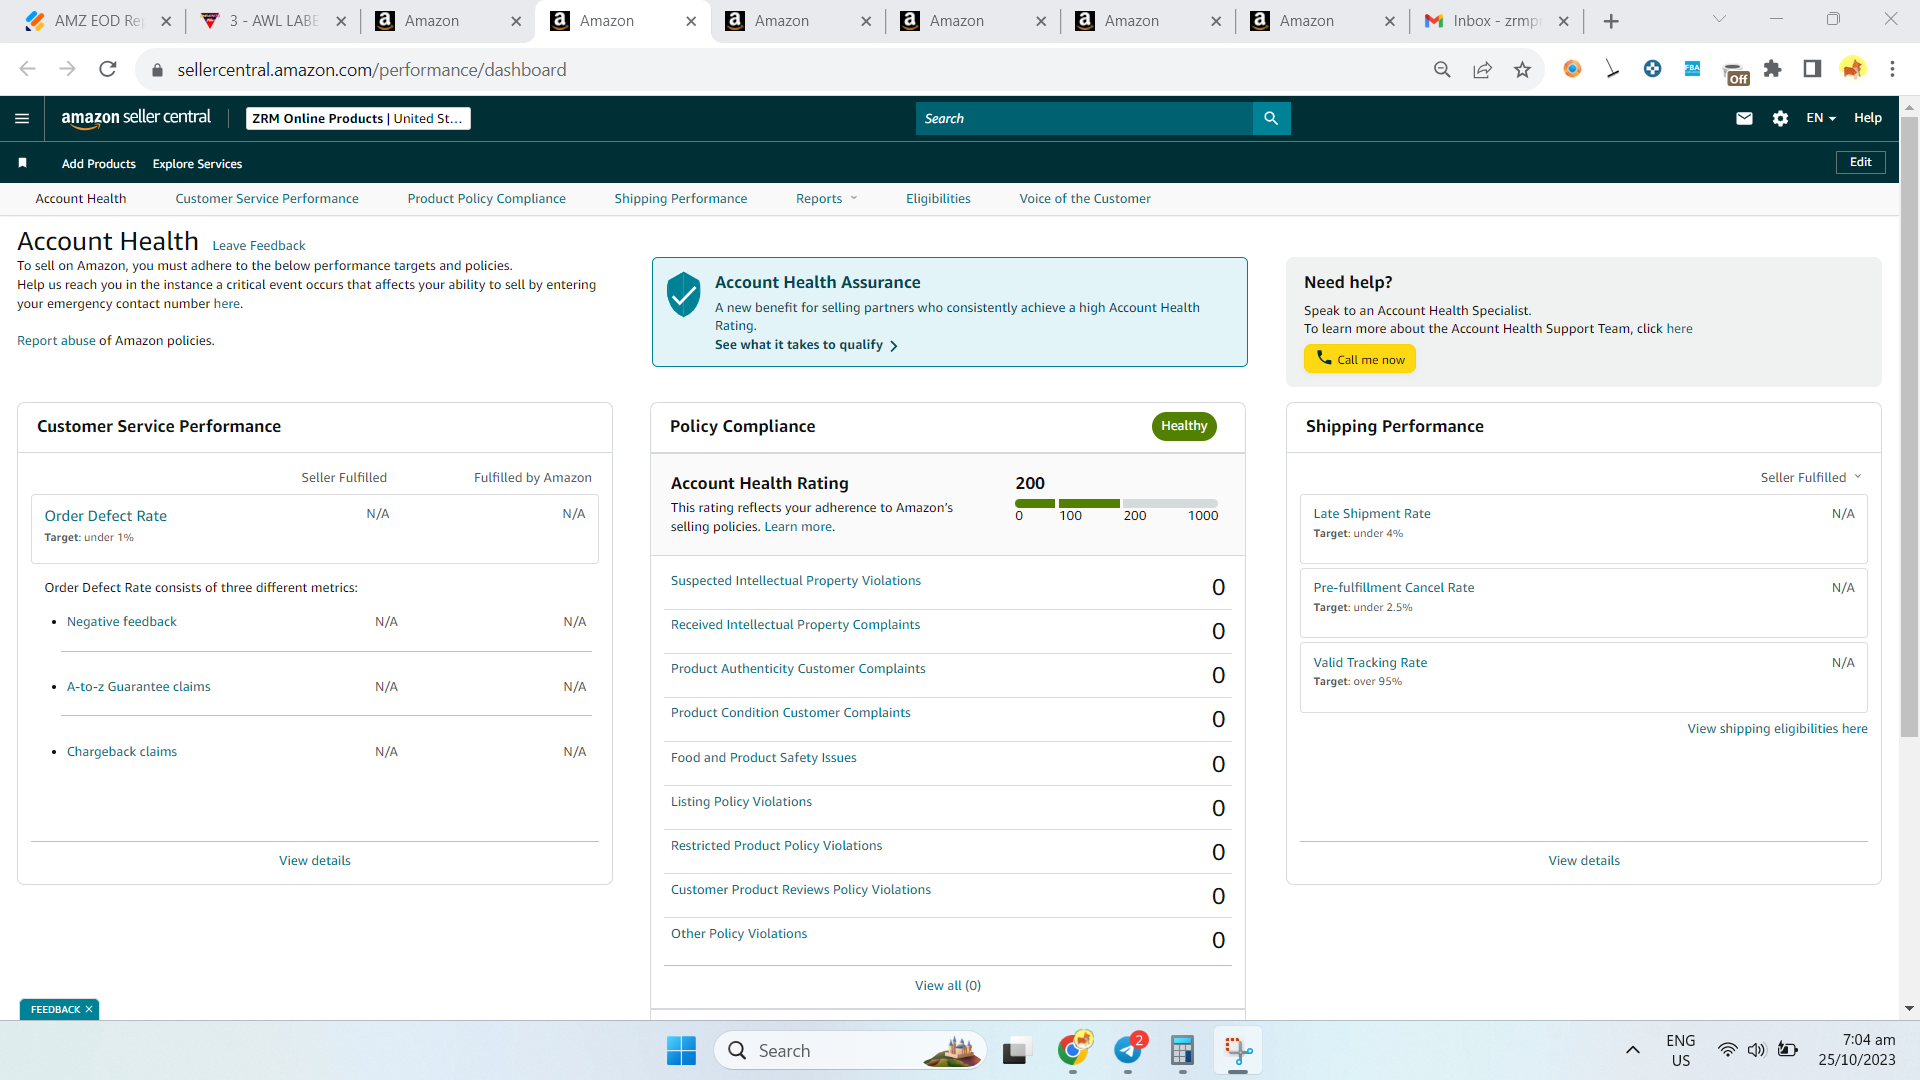Click the browser zoom magnifier icon
This screenshot has width=1920, height=1080.
click(1442, 69)
